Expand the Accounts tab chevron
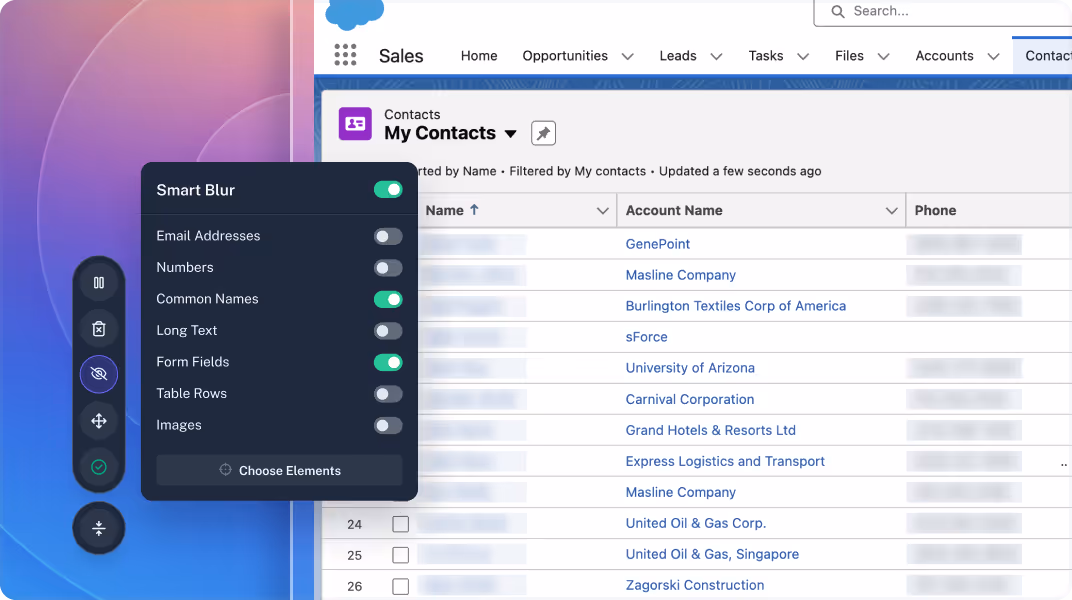 pos(993,56)
